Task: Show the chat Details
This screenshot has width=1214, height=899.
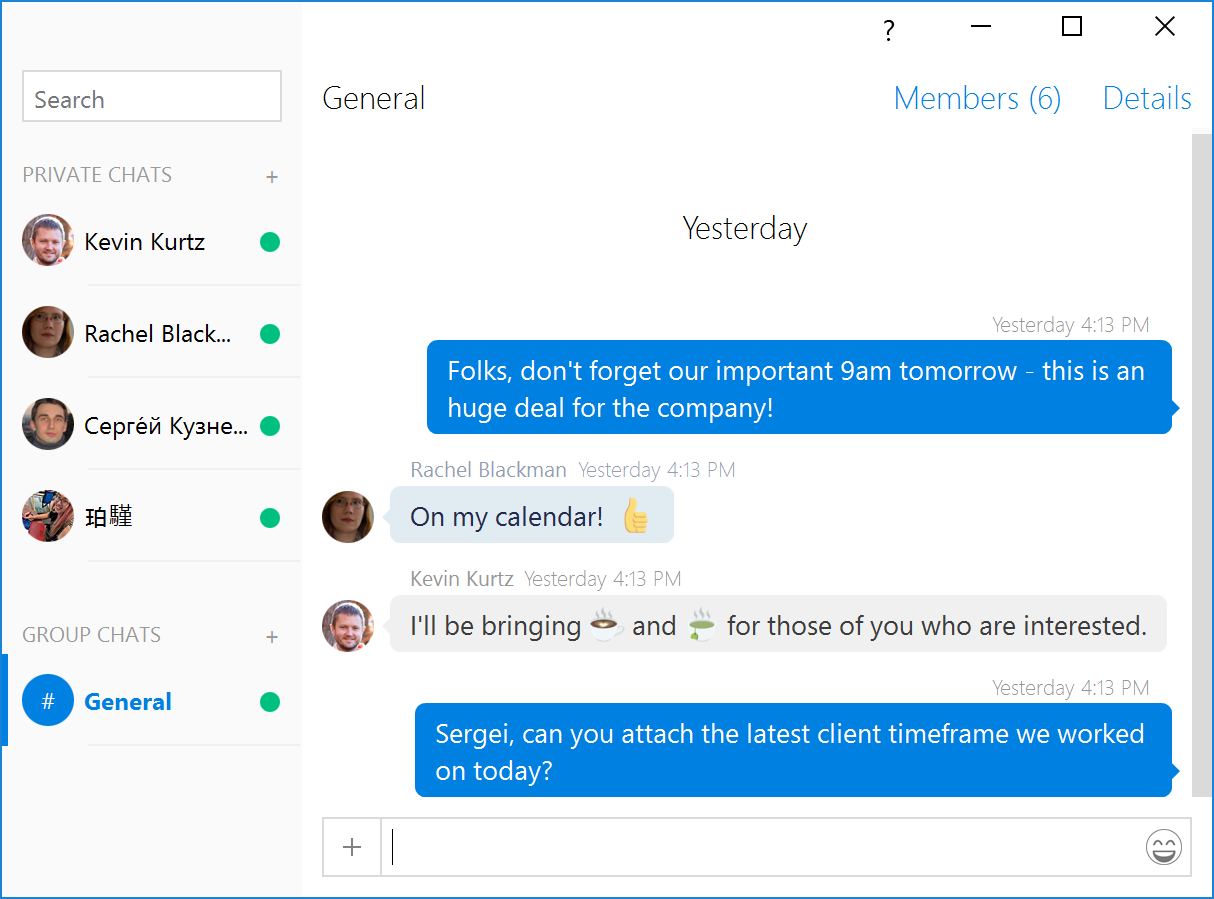Action: click(x=1146, y=98)
